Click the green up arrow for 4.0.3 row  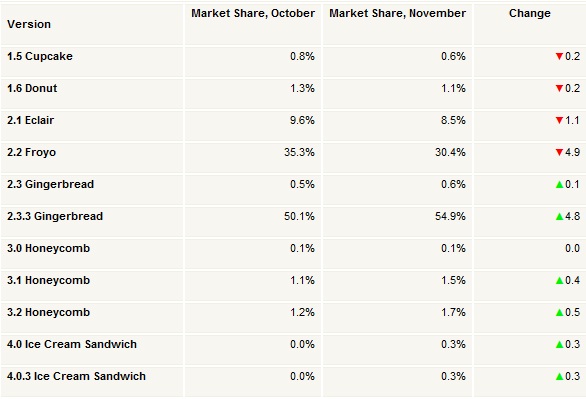tap(559, 376)
